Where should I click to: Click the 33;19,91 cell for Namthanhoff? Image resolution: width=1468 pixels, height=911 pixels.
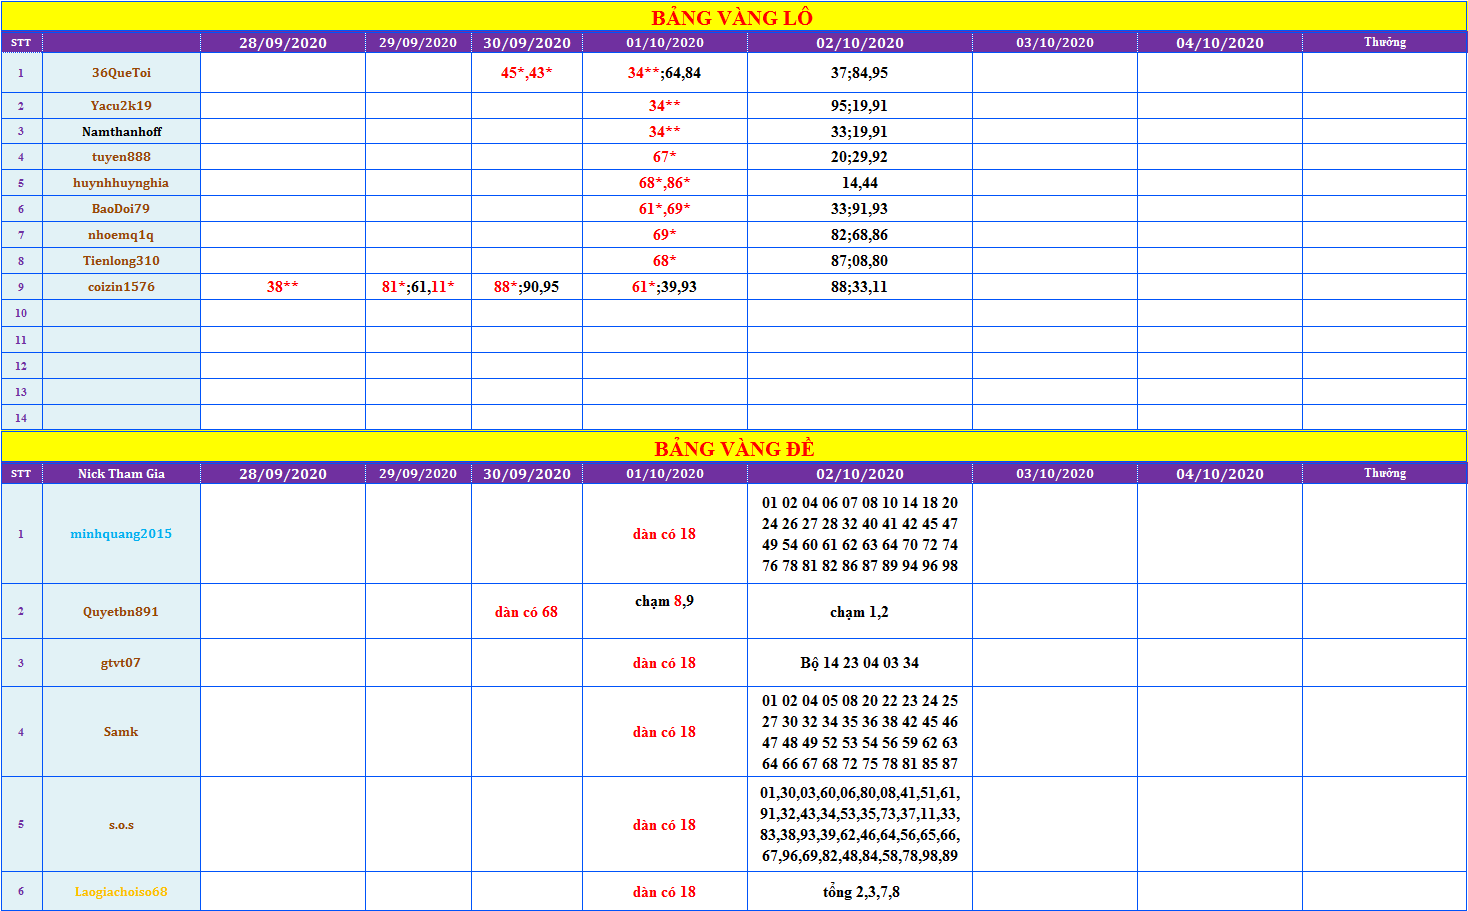coord(860,131)
